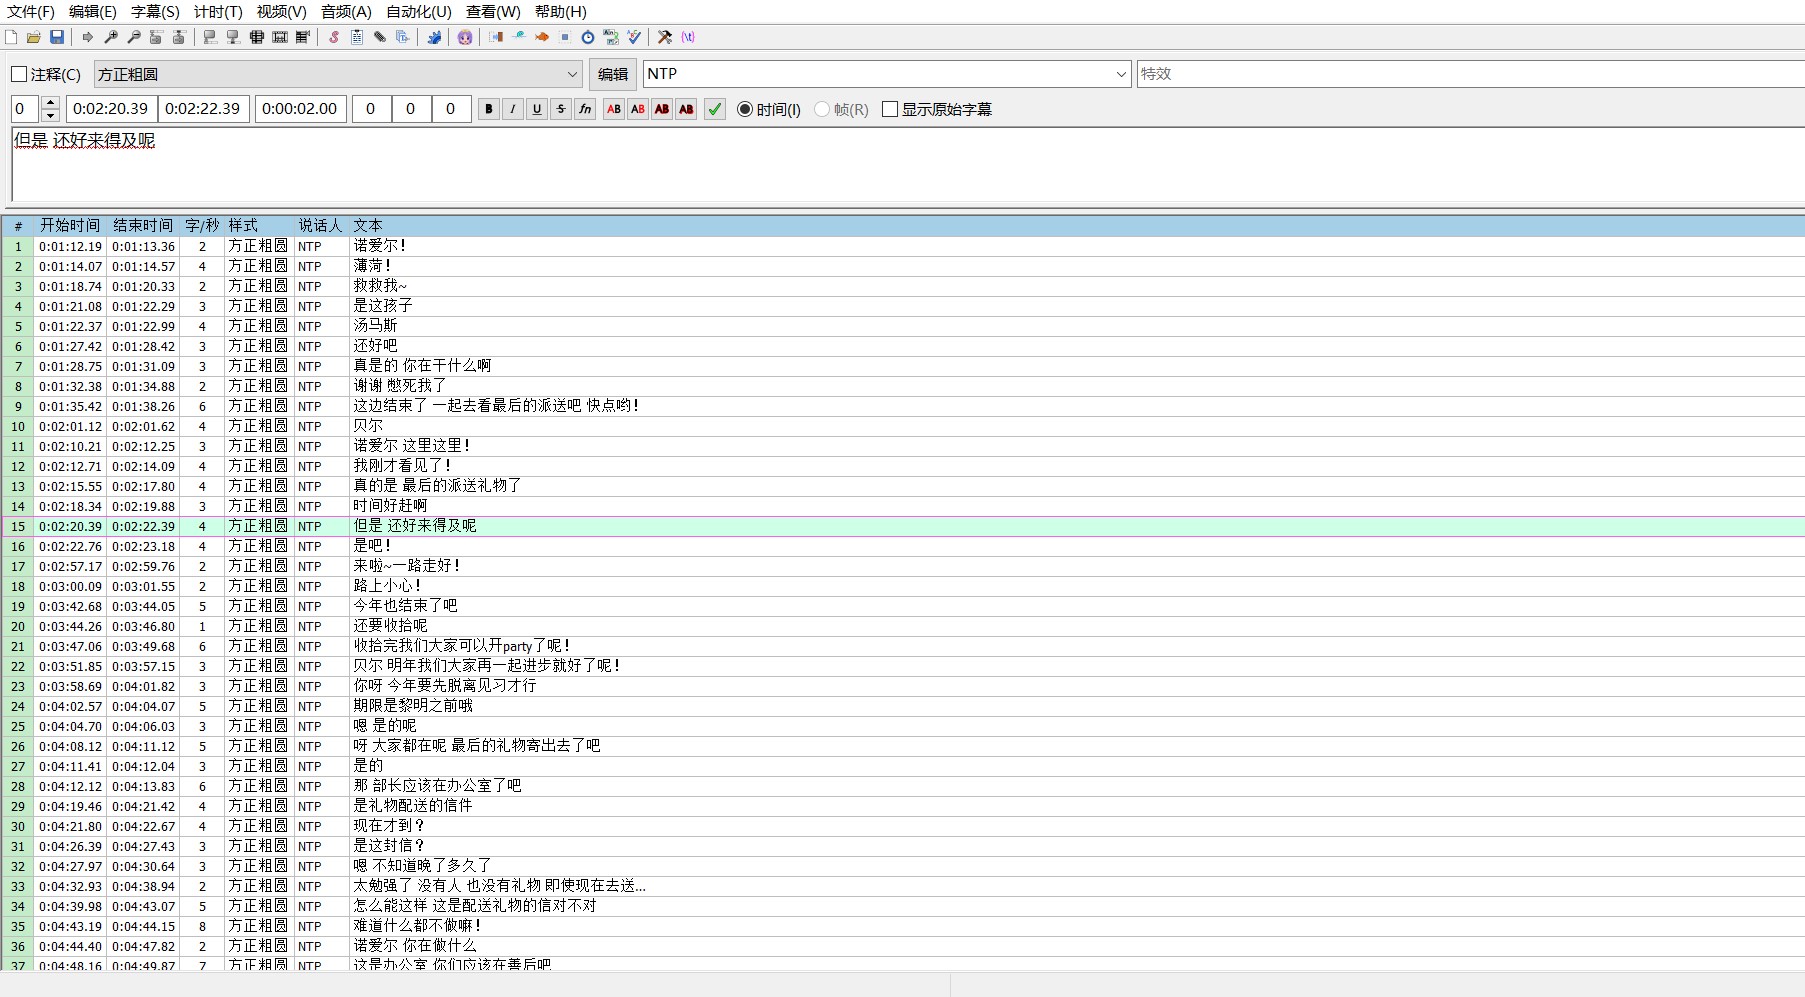This screenshot has width=1805, height=997.
Task: Select lines visible on current frame
Action: [257, 37]
